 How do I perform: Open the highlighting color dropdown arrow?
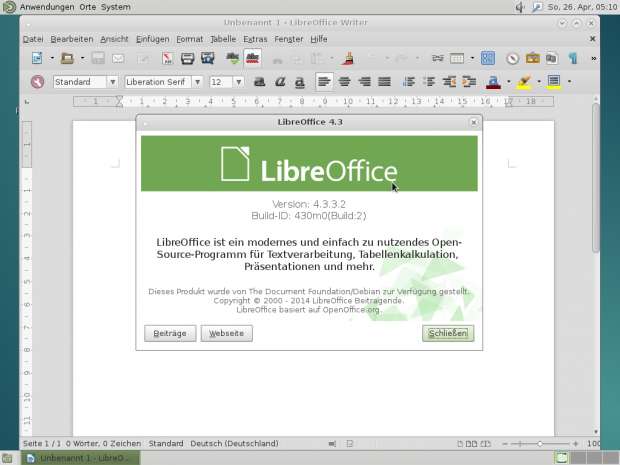coord(539,82)
